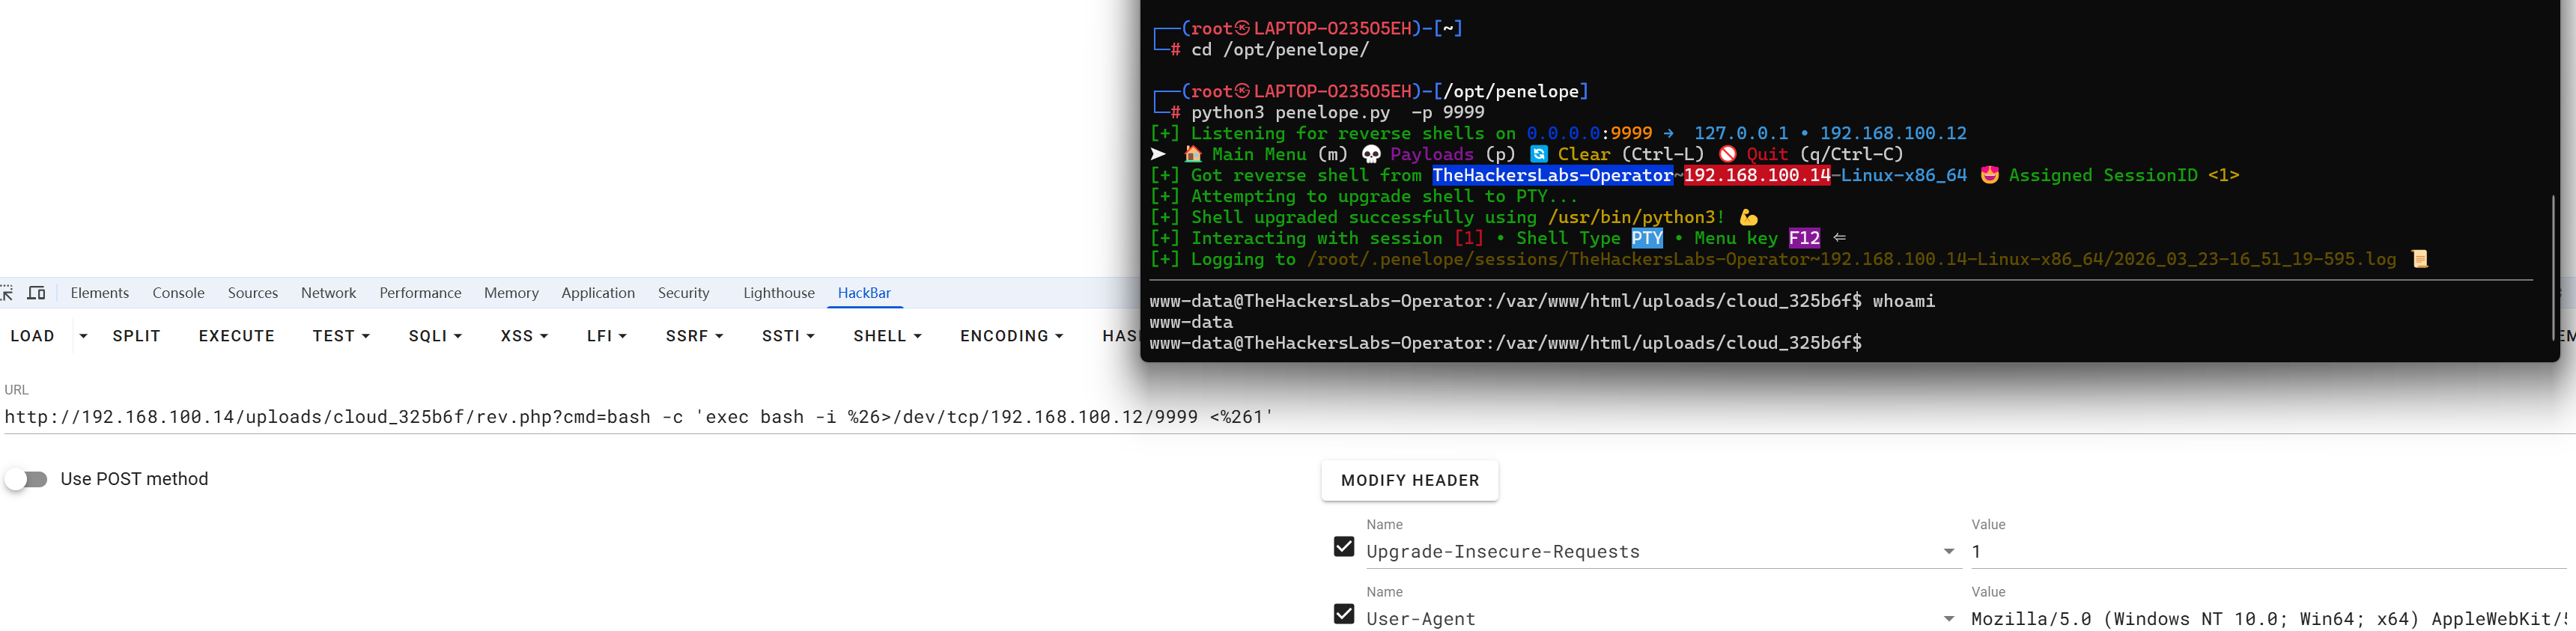Toggle the device toolbar icon
This screenshot has width=2576, height=631.
pos(36,293)
